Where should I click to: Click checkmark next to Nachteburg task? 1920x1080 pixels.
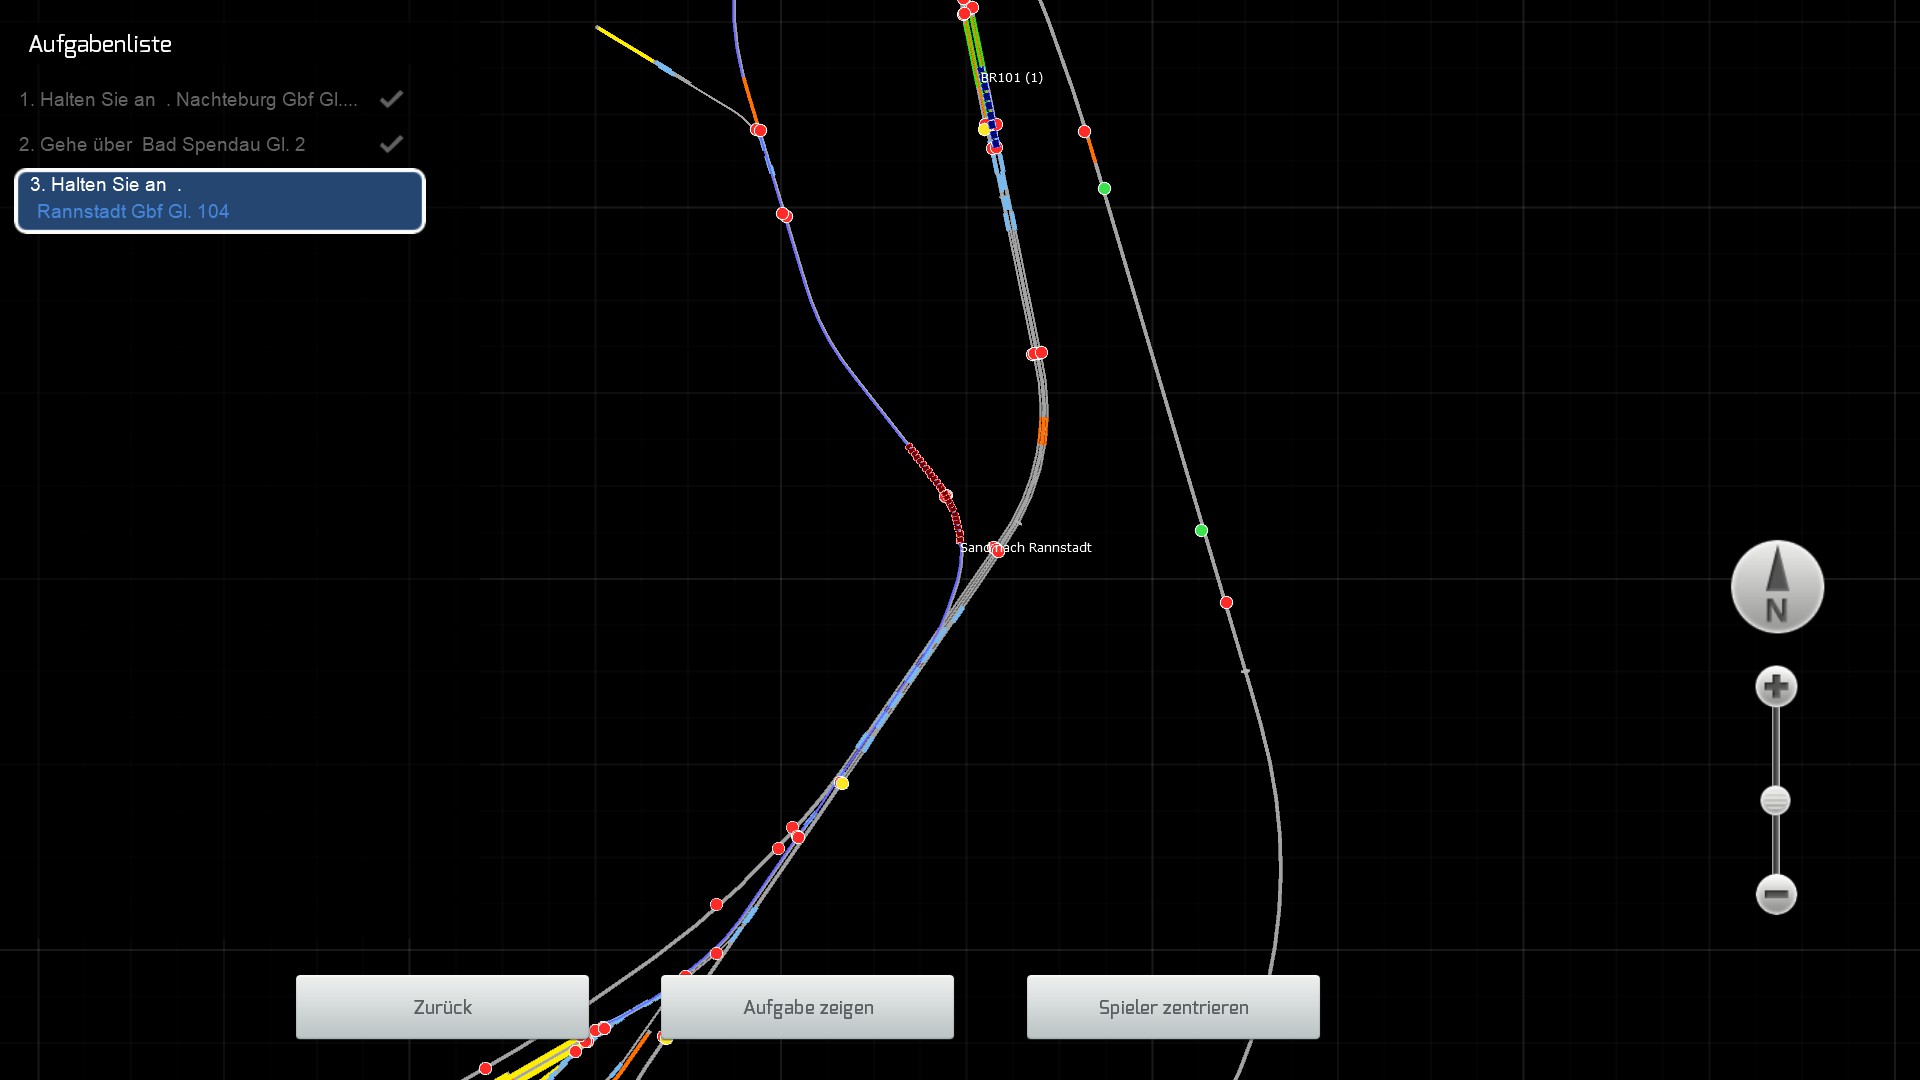391,99
